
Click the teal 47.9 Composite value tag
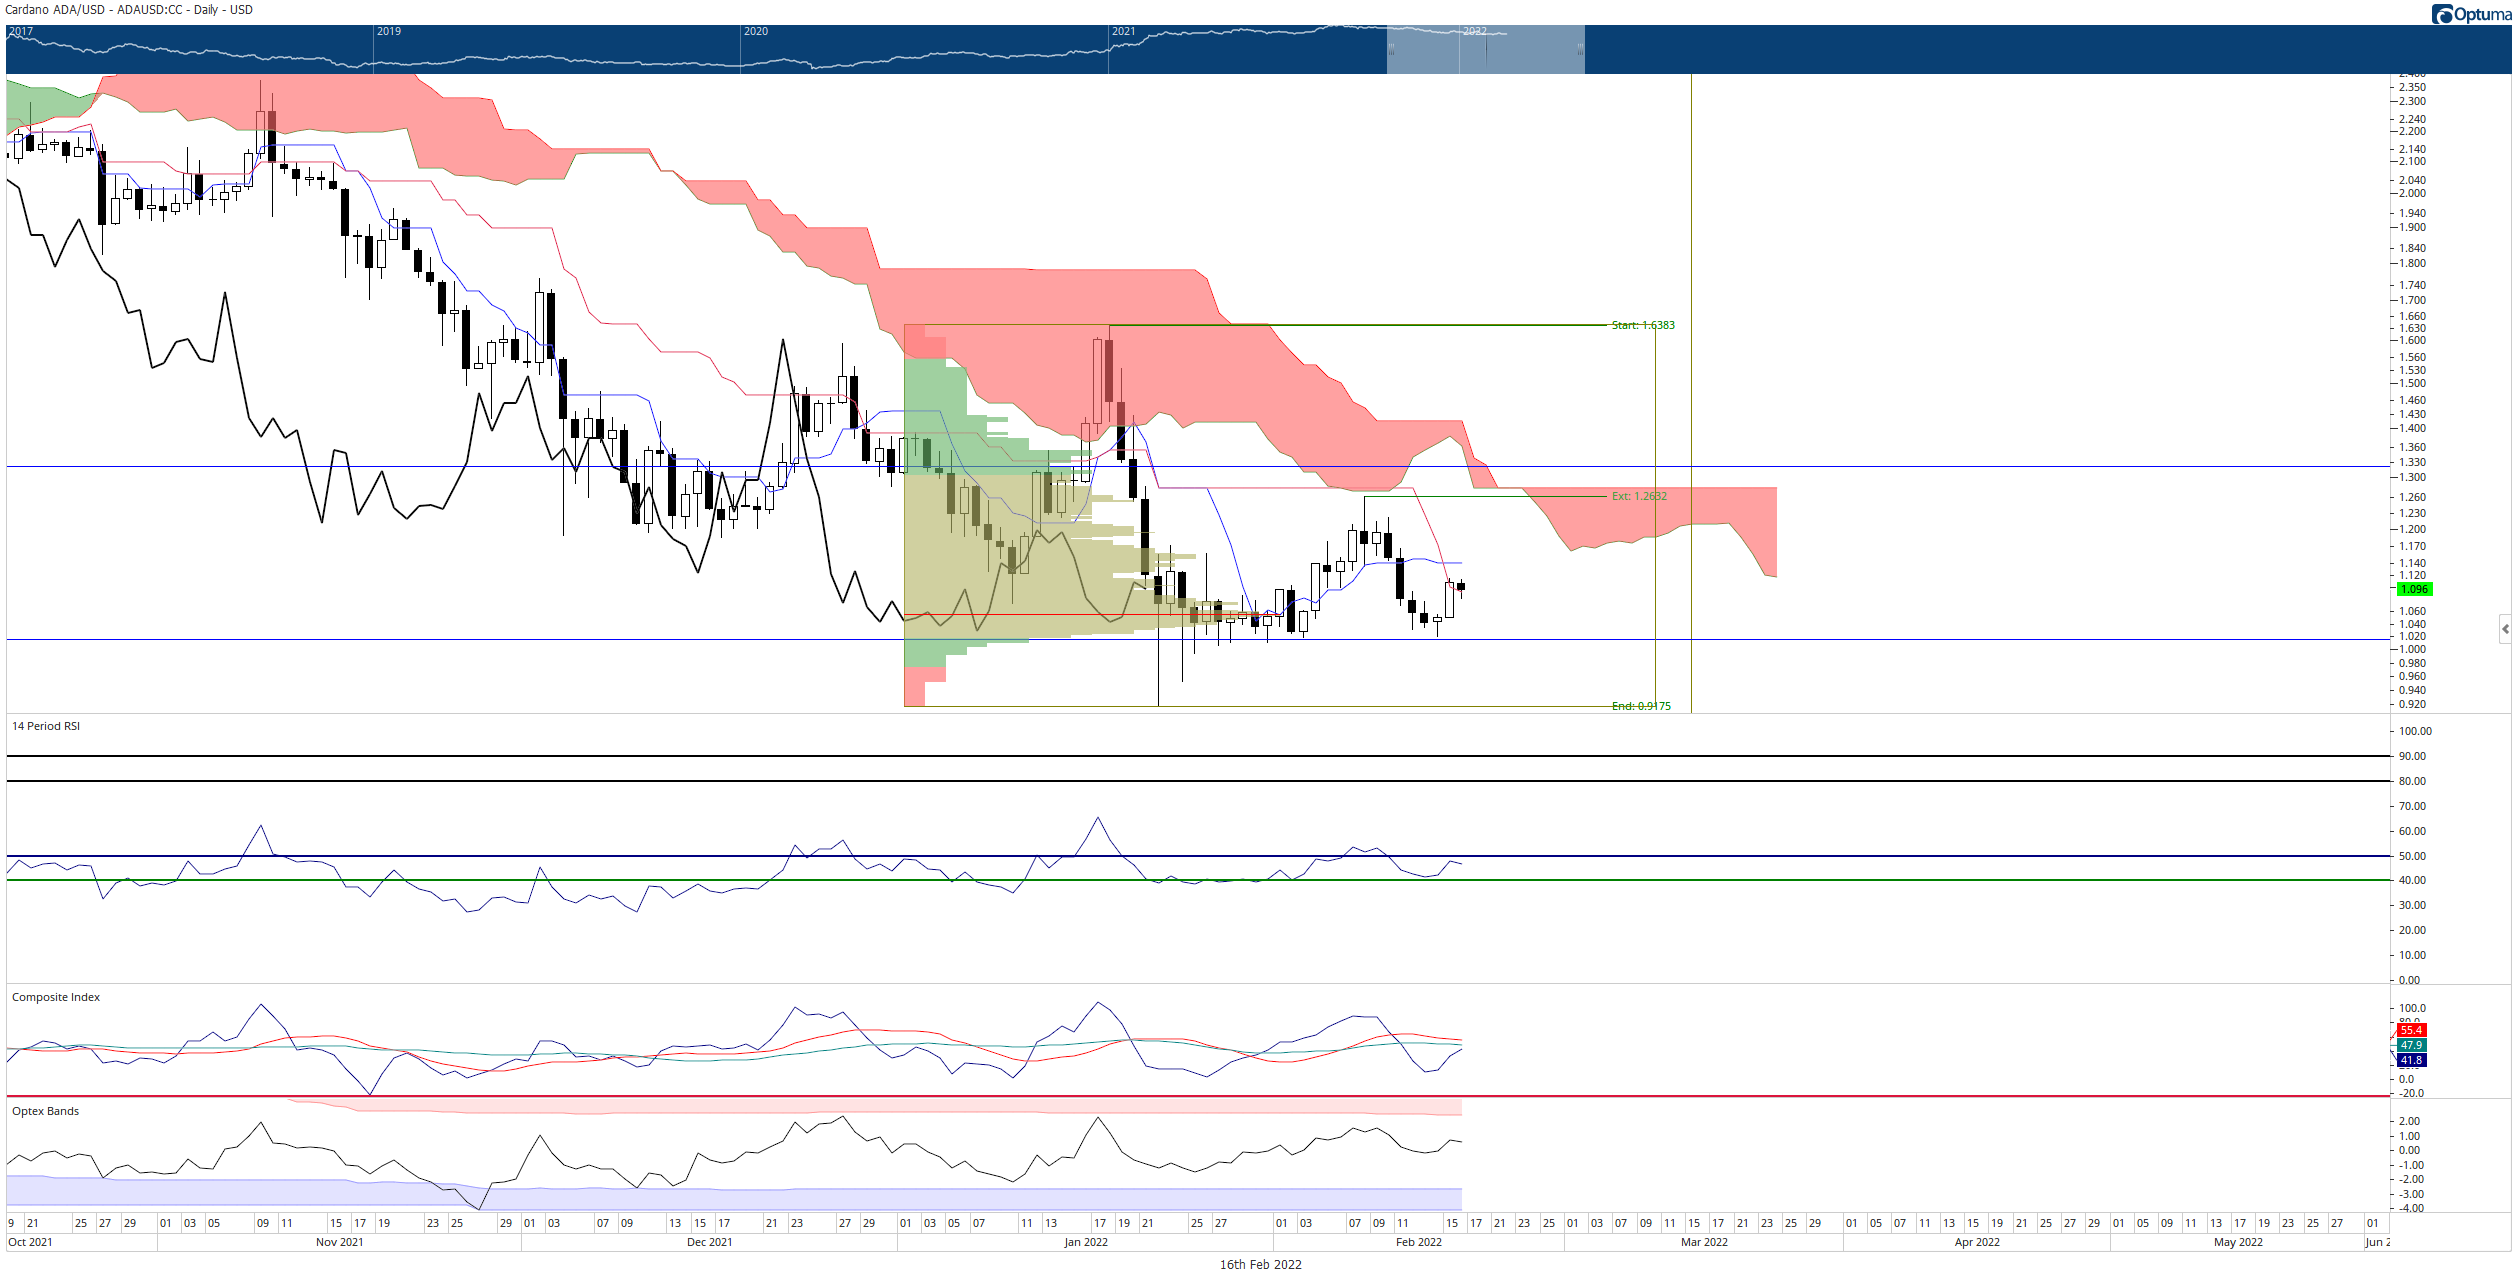tap(2411, 1045)
